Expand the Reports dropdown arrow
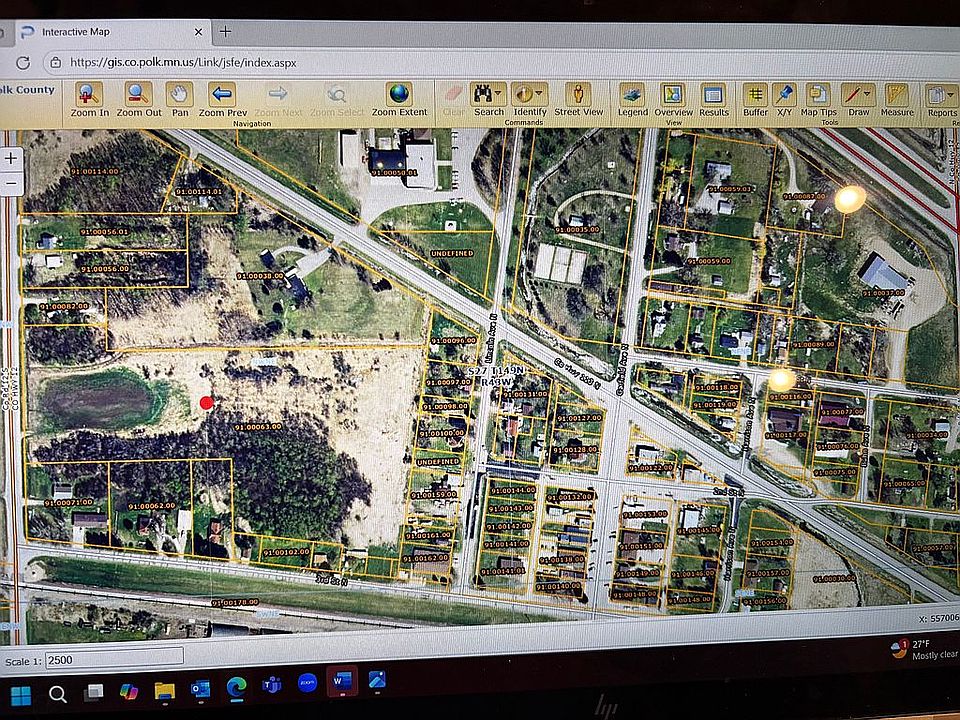Screen dimensions: 960x720 951,95
